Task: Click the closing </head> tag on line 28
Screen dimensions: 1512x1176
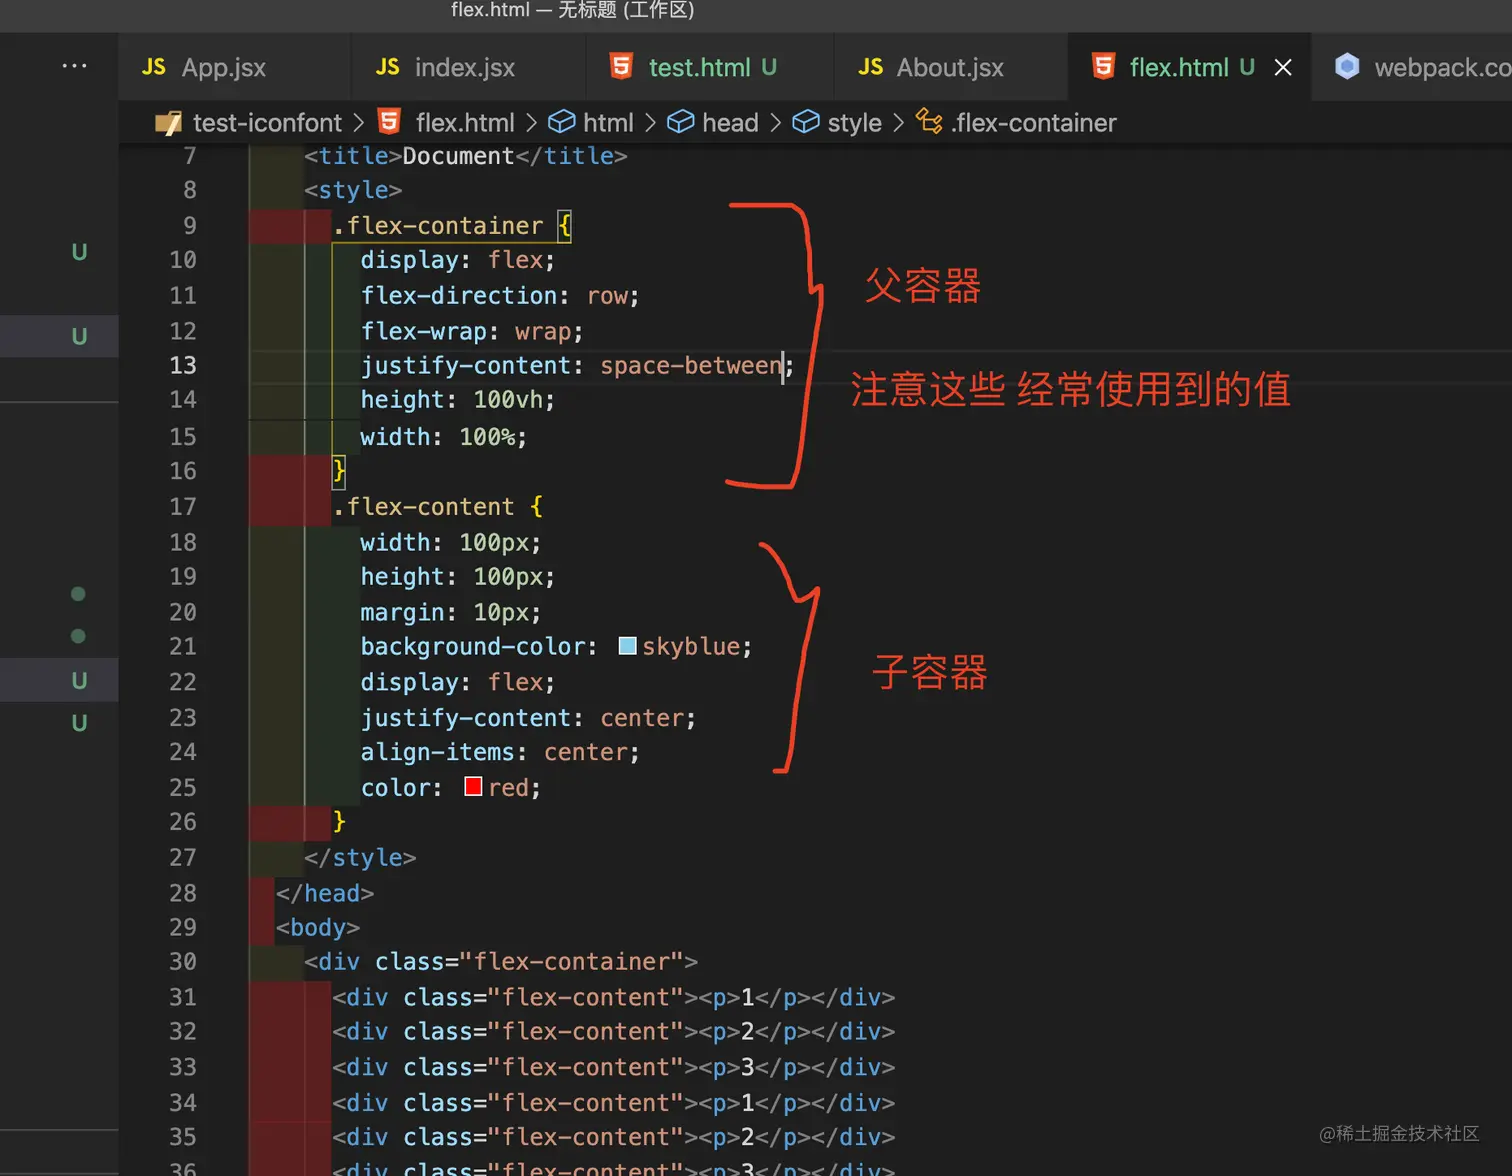Action: (x=325, y=894)
